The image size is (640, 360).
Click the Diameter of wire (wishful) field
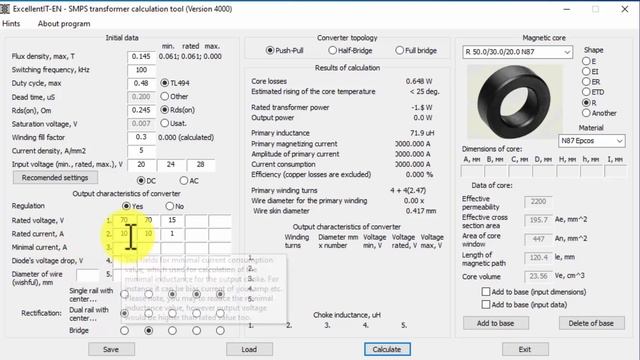point(88,275)
